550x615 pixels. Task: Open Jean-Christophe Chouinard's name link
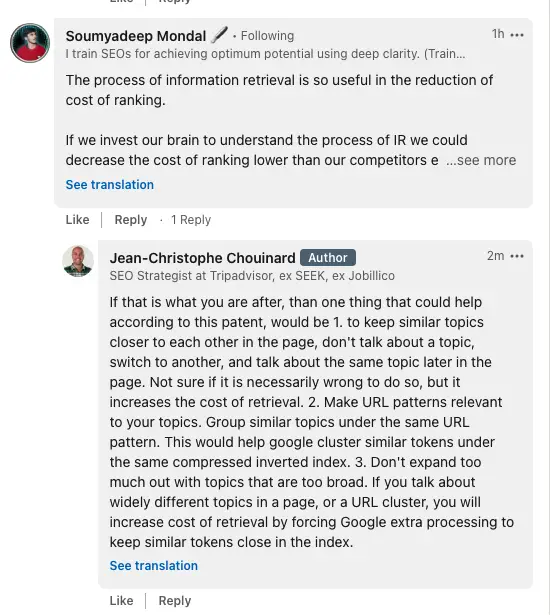pos(202,258)
